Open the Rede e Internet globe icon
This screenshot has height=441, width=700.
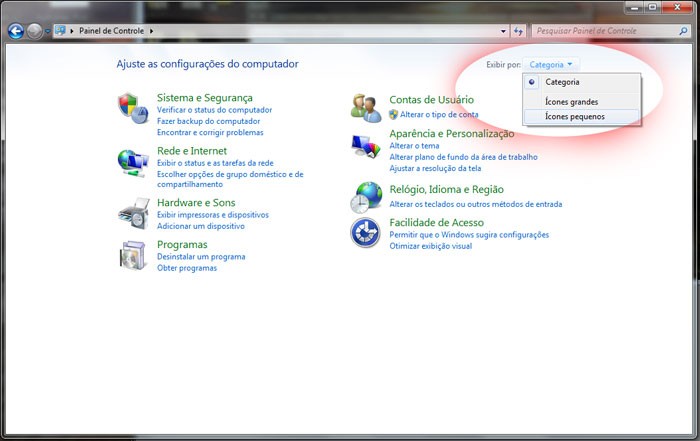coord(133,163)
